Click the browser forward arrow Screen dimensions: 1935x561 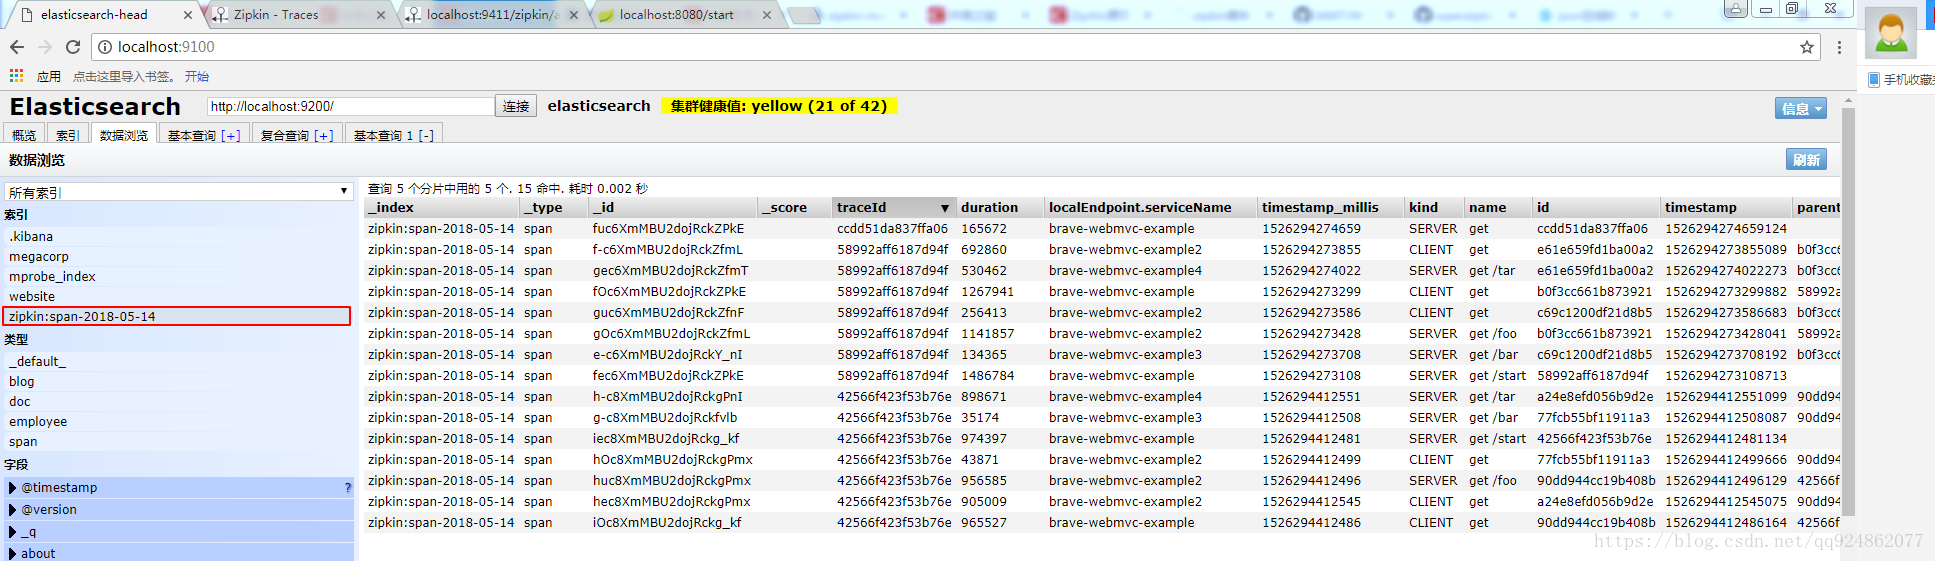point(45,47)
